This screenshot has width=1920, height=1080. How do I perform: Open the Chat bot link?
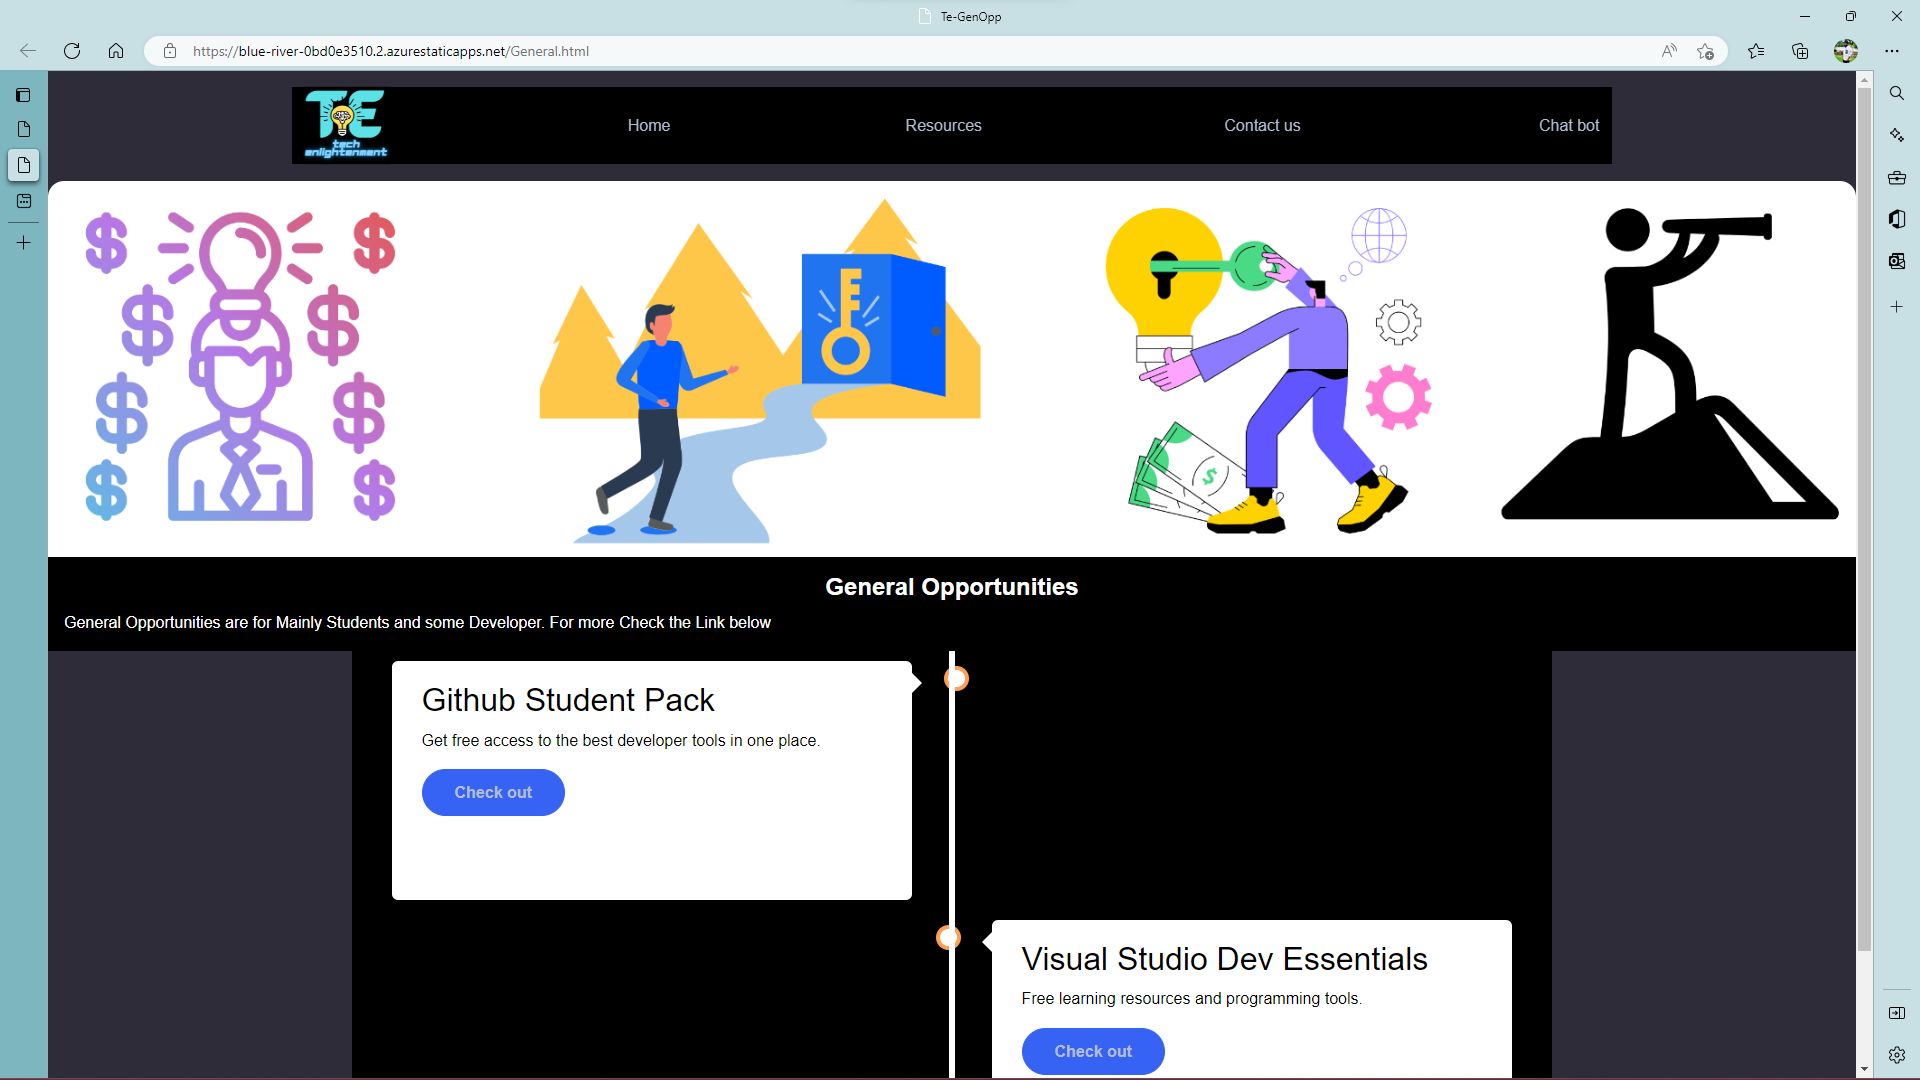tap(1568, 126)
